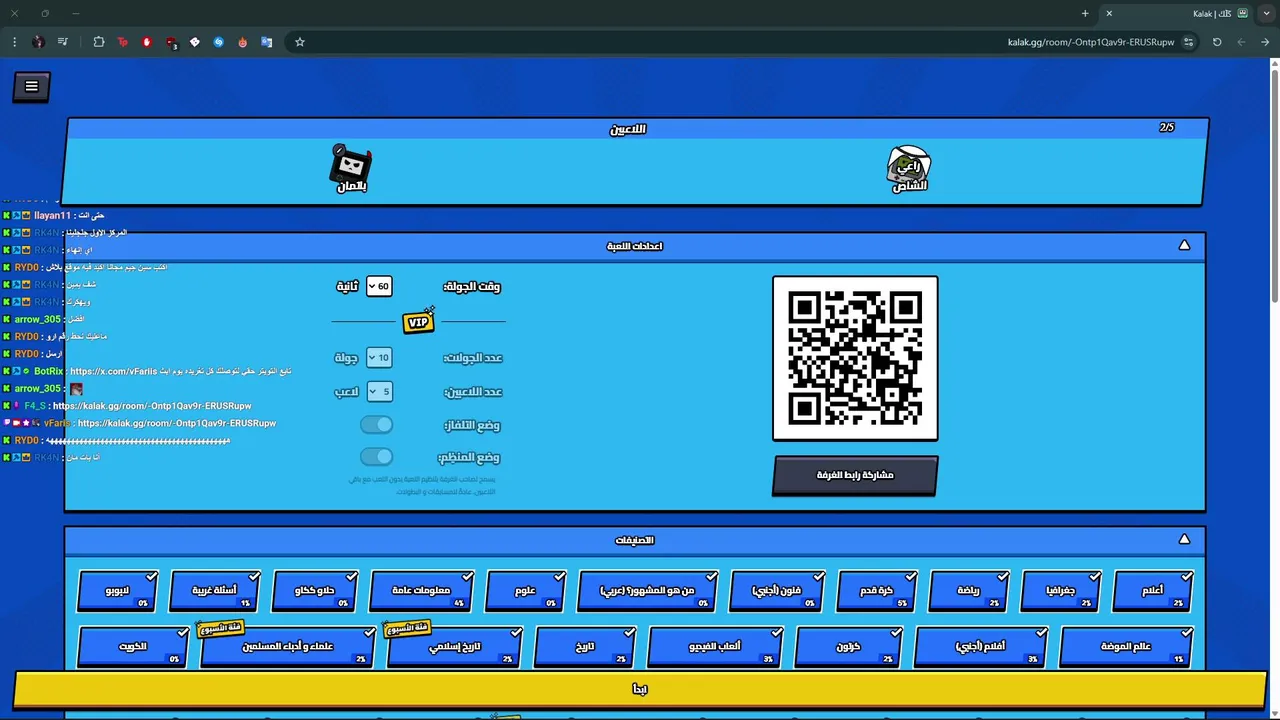Toggle the وضع التلفاز switch
The width and height of the screenshot is (1280, 720).
coord(377,425)
